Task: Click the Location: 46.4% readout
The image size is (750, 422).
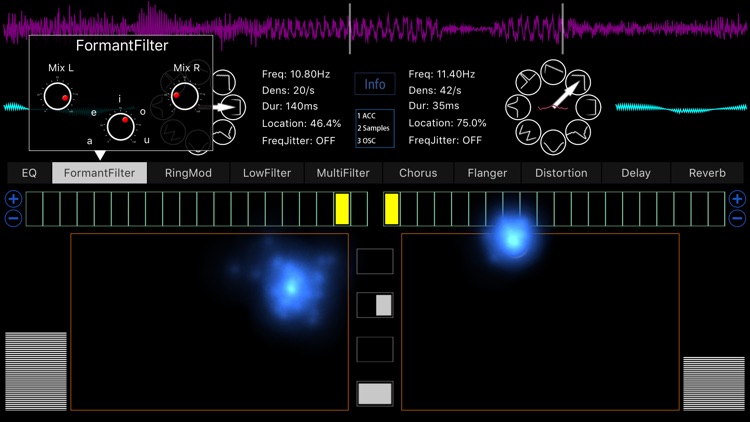Action: (x=301, y=123)
